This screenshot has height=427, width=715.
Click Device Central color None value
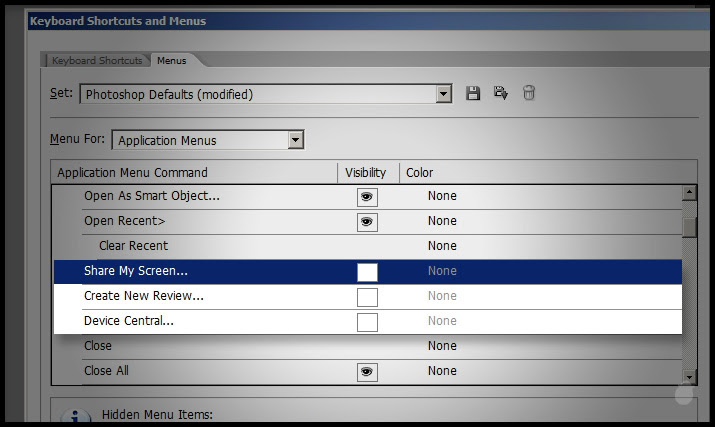click(442, 321)
